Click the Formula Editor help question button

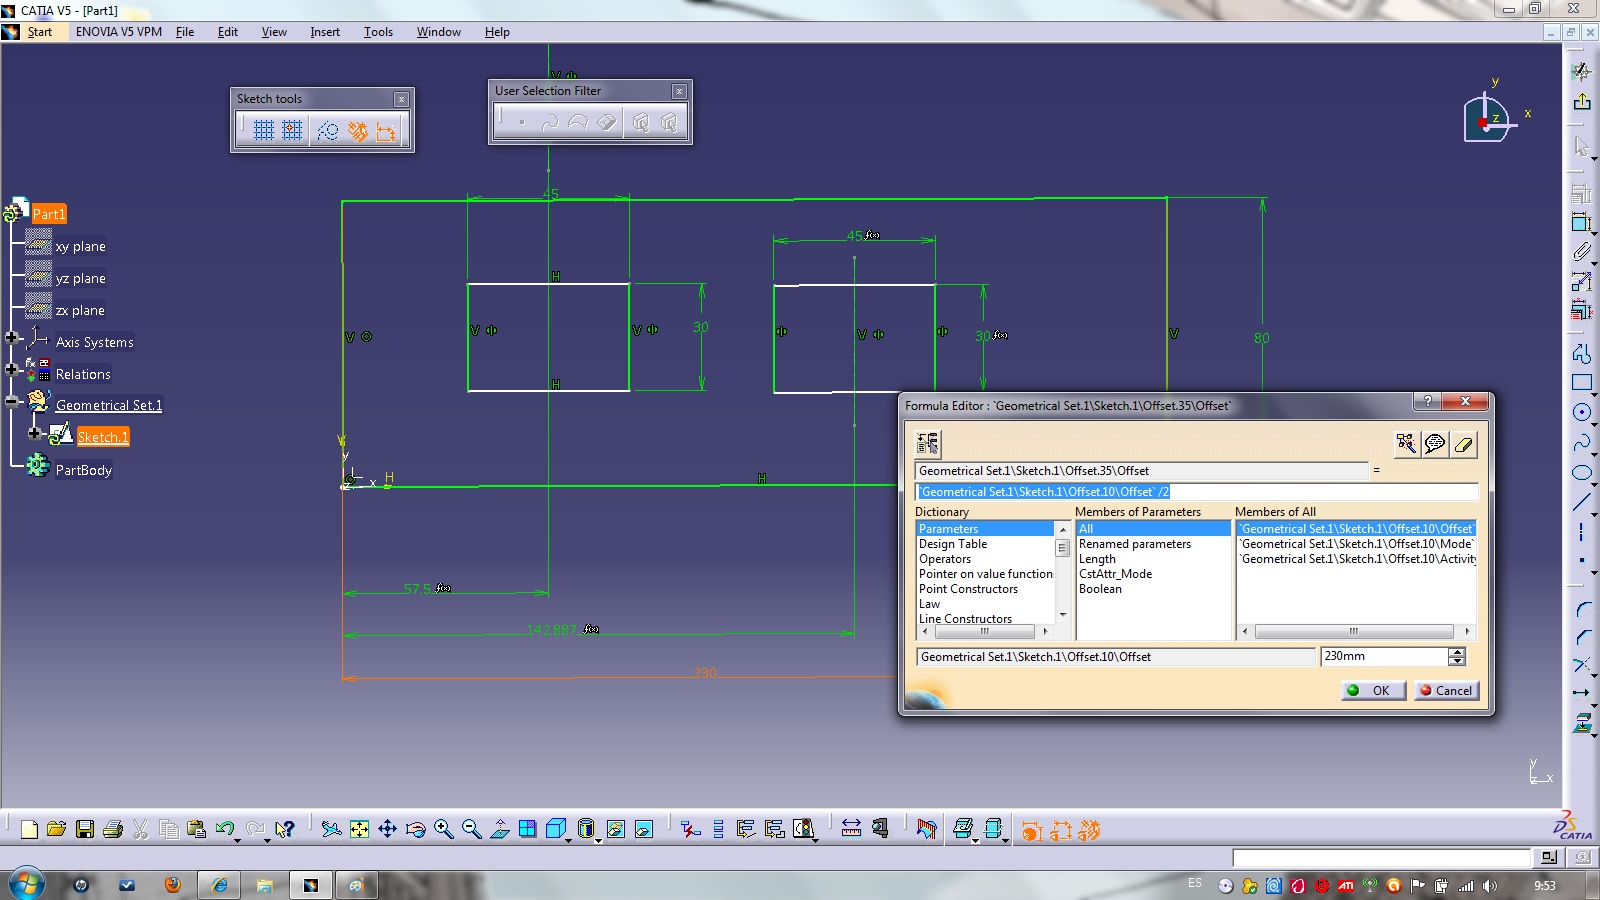1427,401
